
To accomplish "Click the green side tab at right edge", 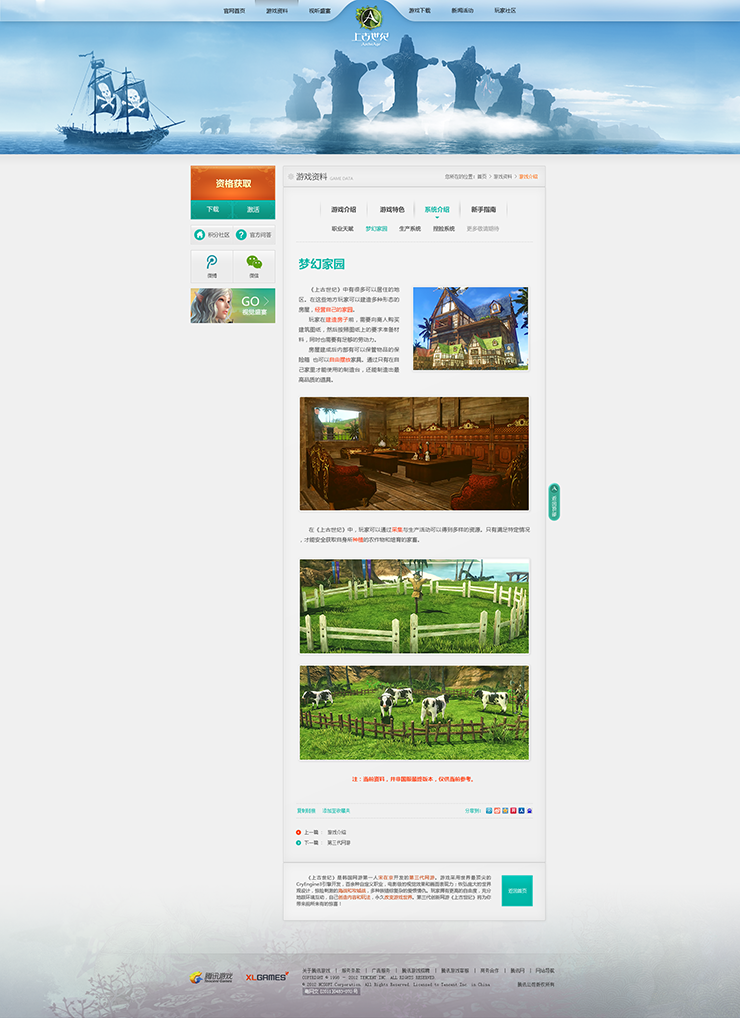I will coord(554,502).
